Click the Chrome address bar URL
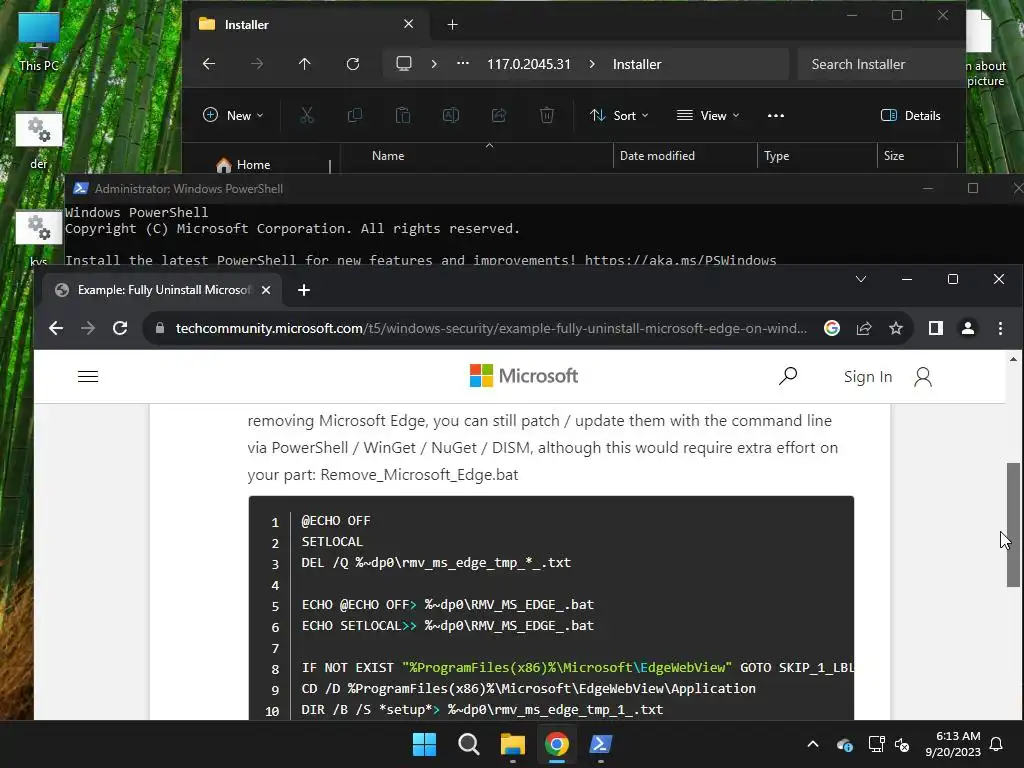 pos(491,328)
